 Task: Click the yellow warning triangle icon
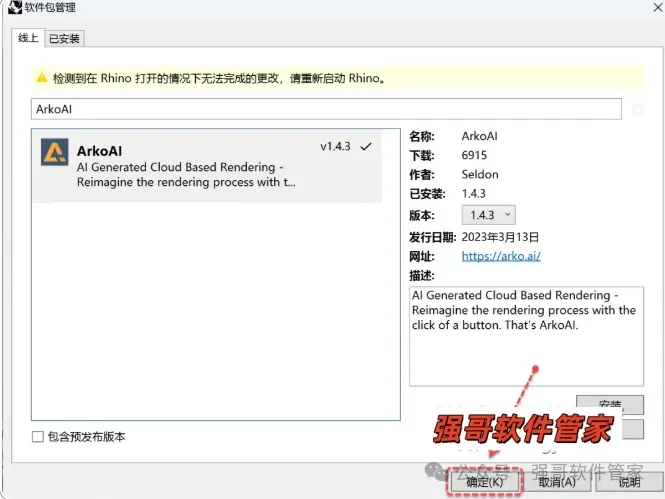pyautogui.click(x=42, y=78)
